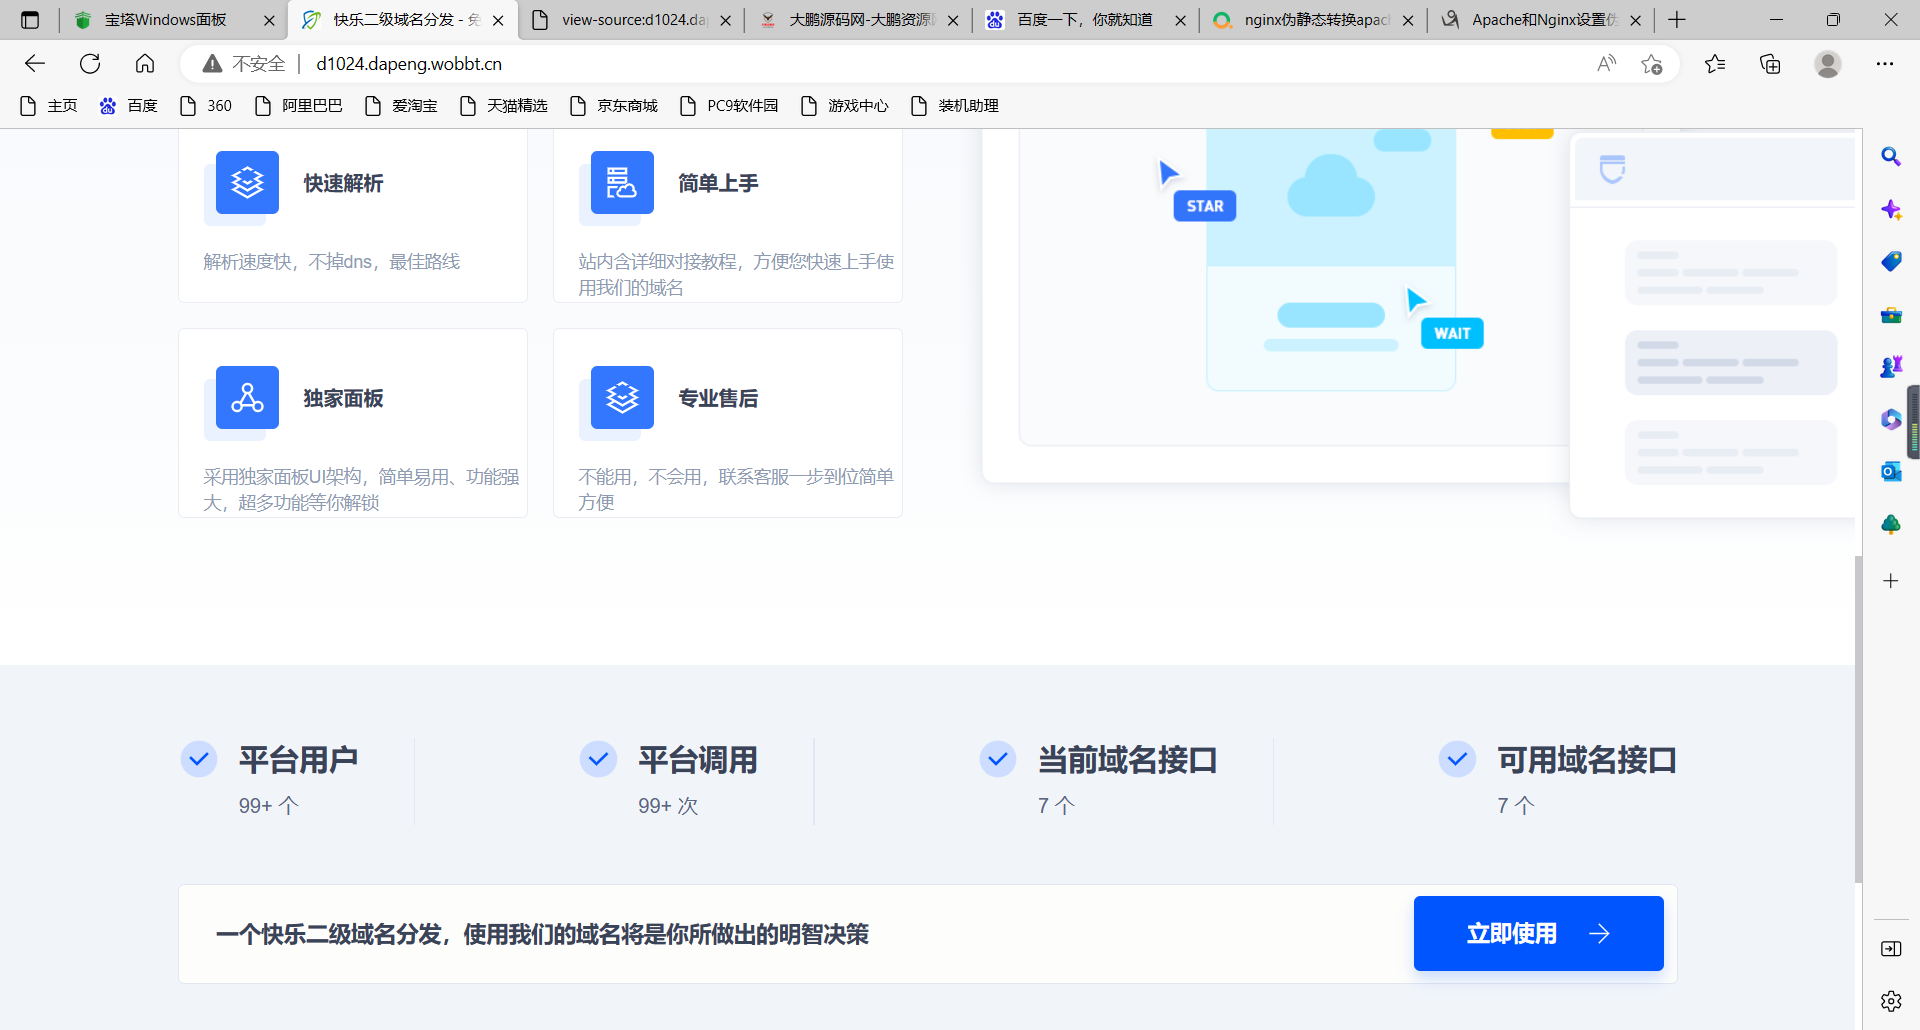
Task: Open the profile avatar account menu
Action: click(1827, 63)
